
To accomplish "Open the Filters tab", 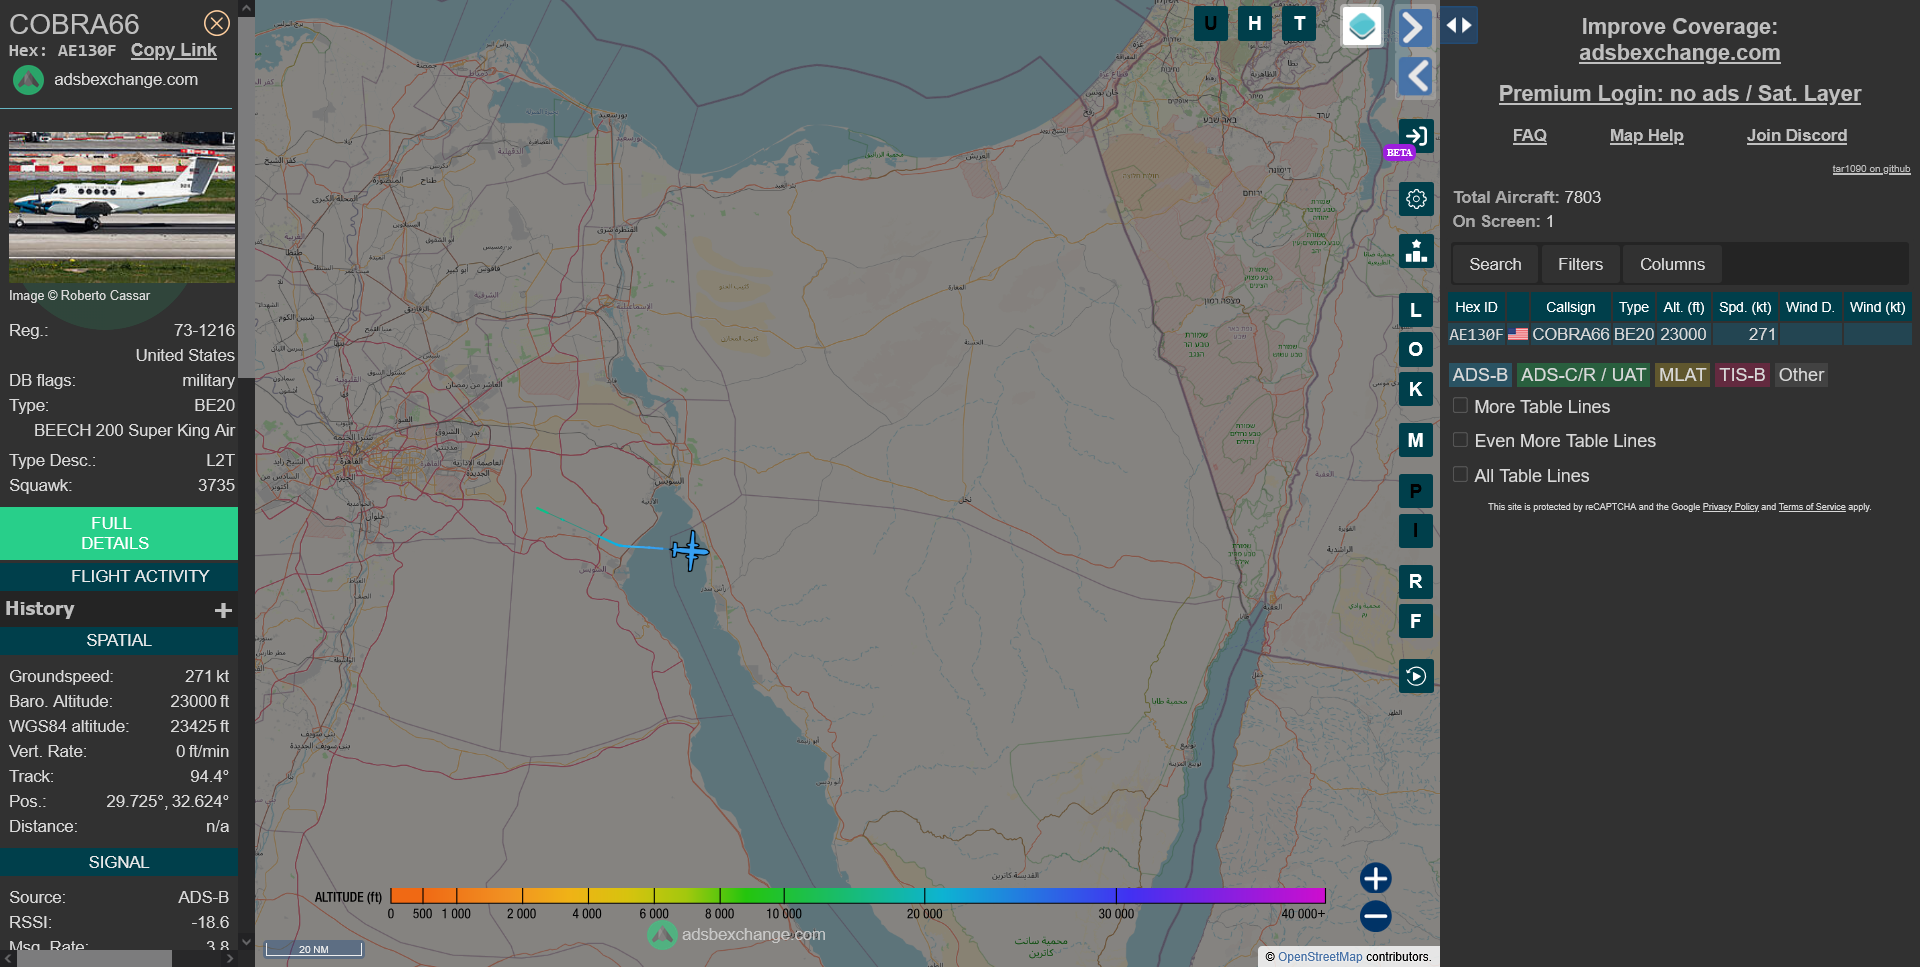I will [1580, 264].
